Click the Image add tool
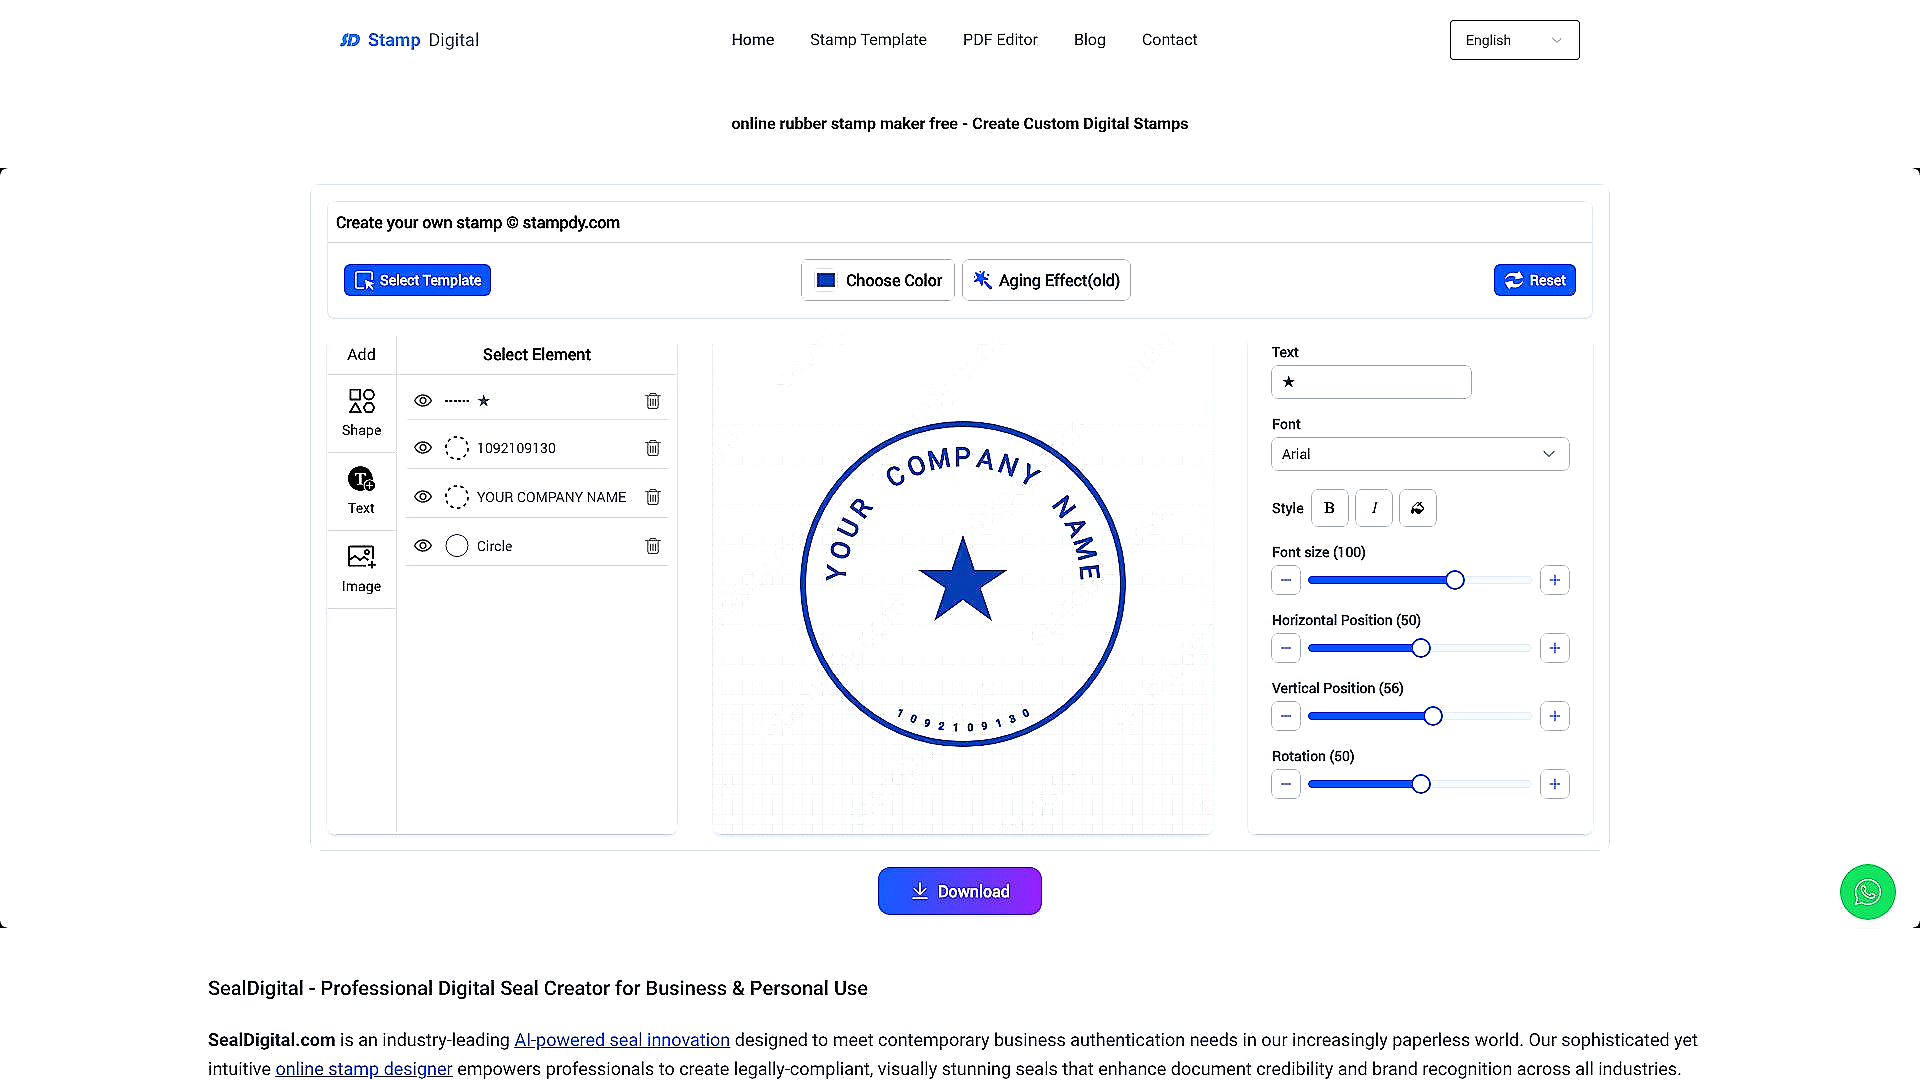The height and width of the screenshot is (1080, 1920). (x=361, y=568)
